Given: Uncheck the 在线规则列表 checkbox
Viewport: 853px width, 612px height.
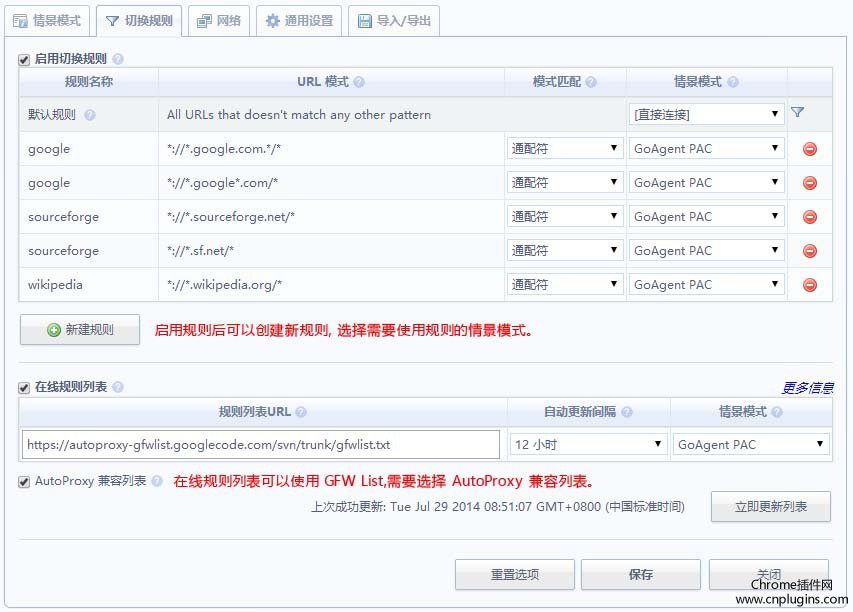Looking at the screenshot, I should pyautogui.click(x=25, y=387).
